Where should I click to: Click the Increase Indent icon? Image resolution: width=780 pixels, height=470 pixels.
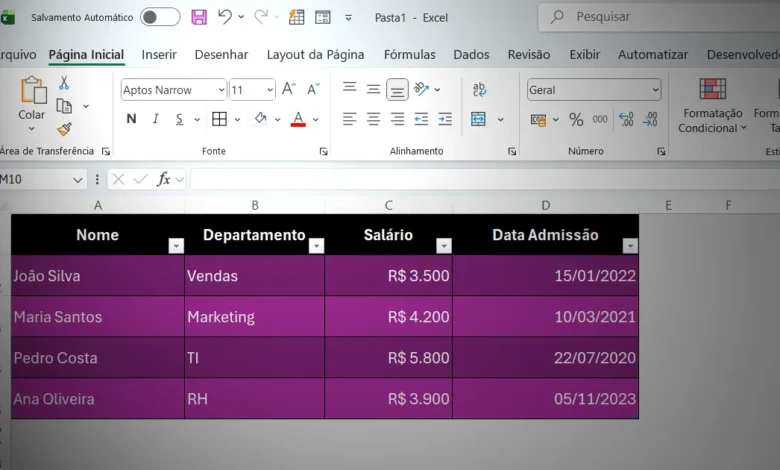pos(445,119)
